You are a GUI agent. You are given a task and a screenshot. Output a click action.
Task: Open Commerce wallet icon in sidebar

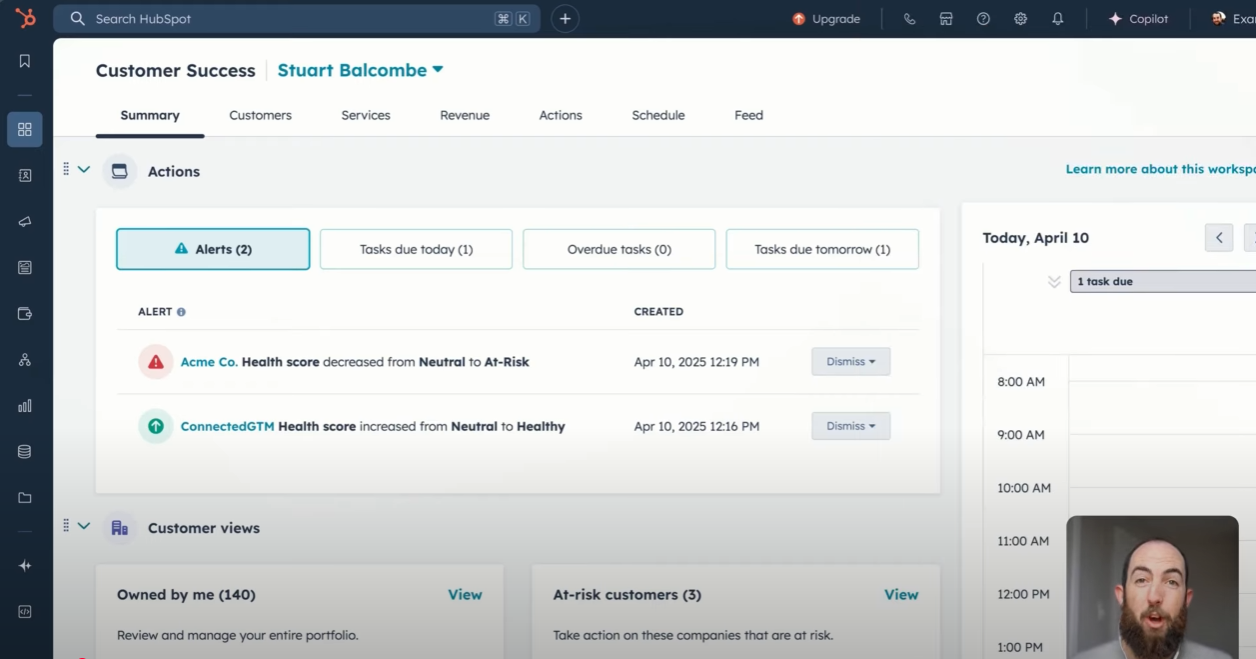pyautogui.click(x=25, y=313)
